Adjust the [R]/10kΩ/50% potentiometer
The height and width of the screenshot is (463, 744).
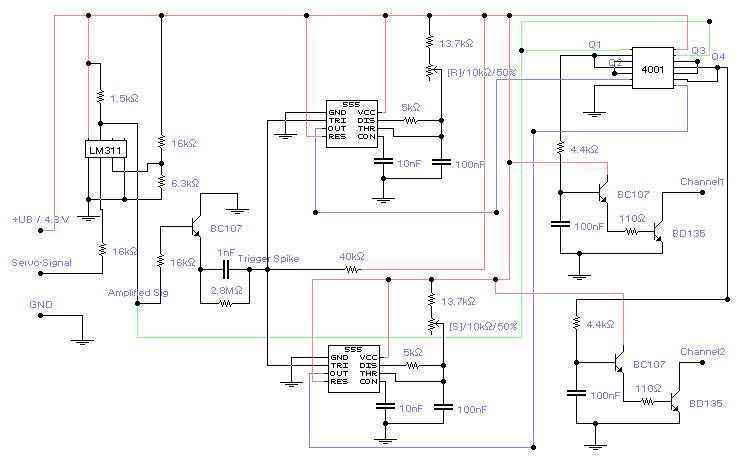tap(431, 72)
